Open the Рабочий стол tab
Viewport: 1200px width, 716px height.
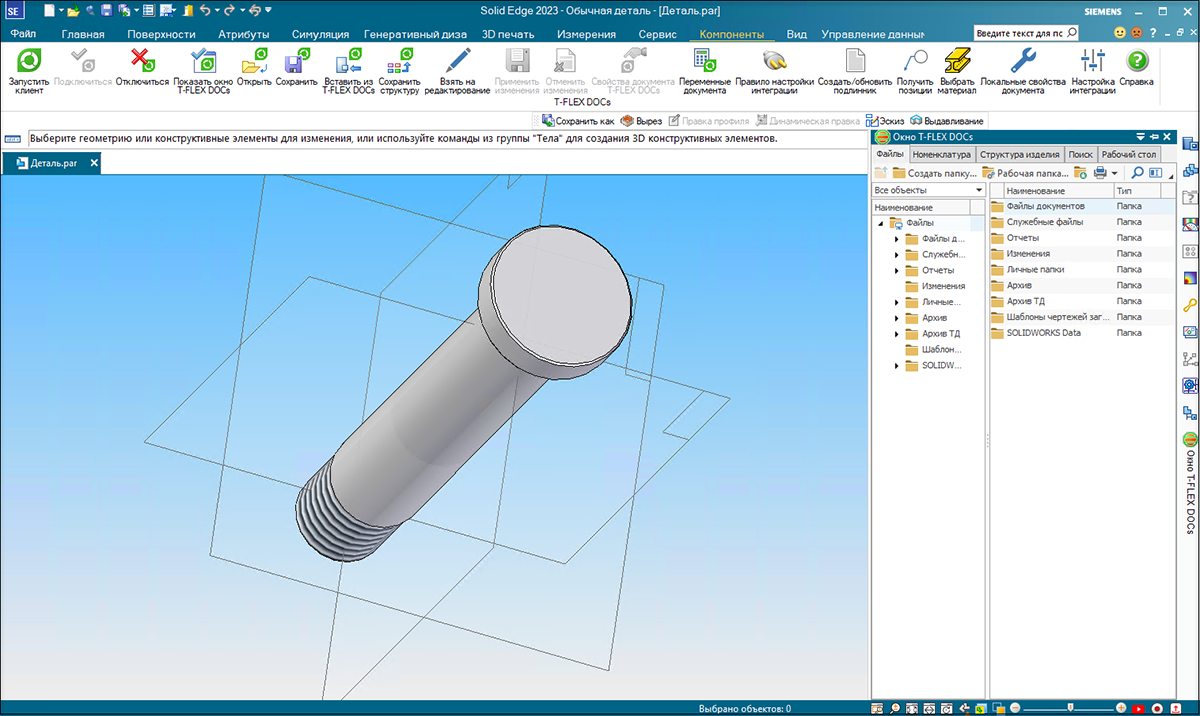point(1129,155)
